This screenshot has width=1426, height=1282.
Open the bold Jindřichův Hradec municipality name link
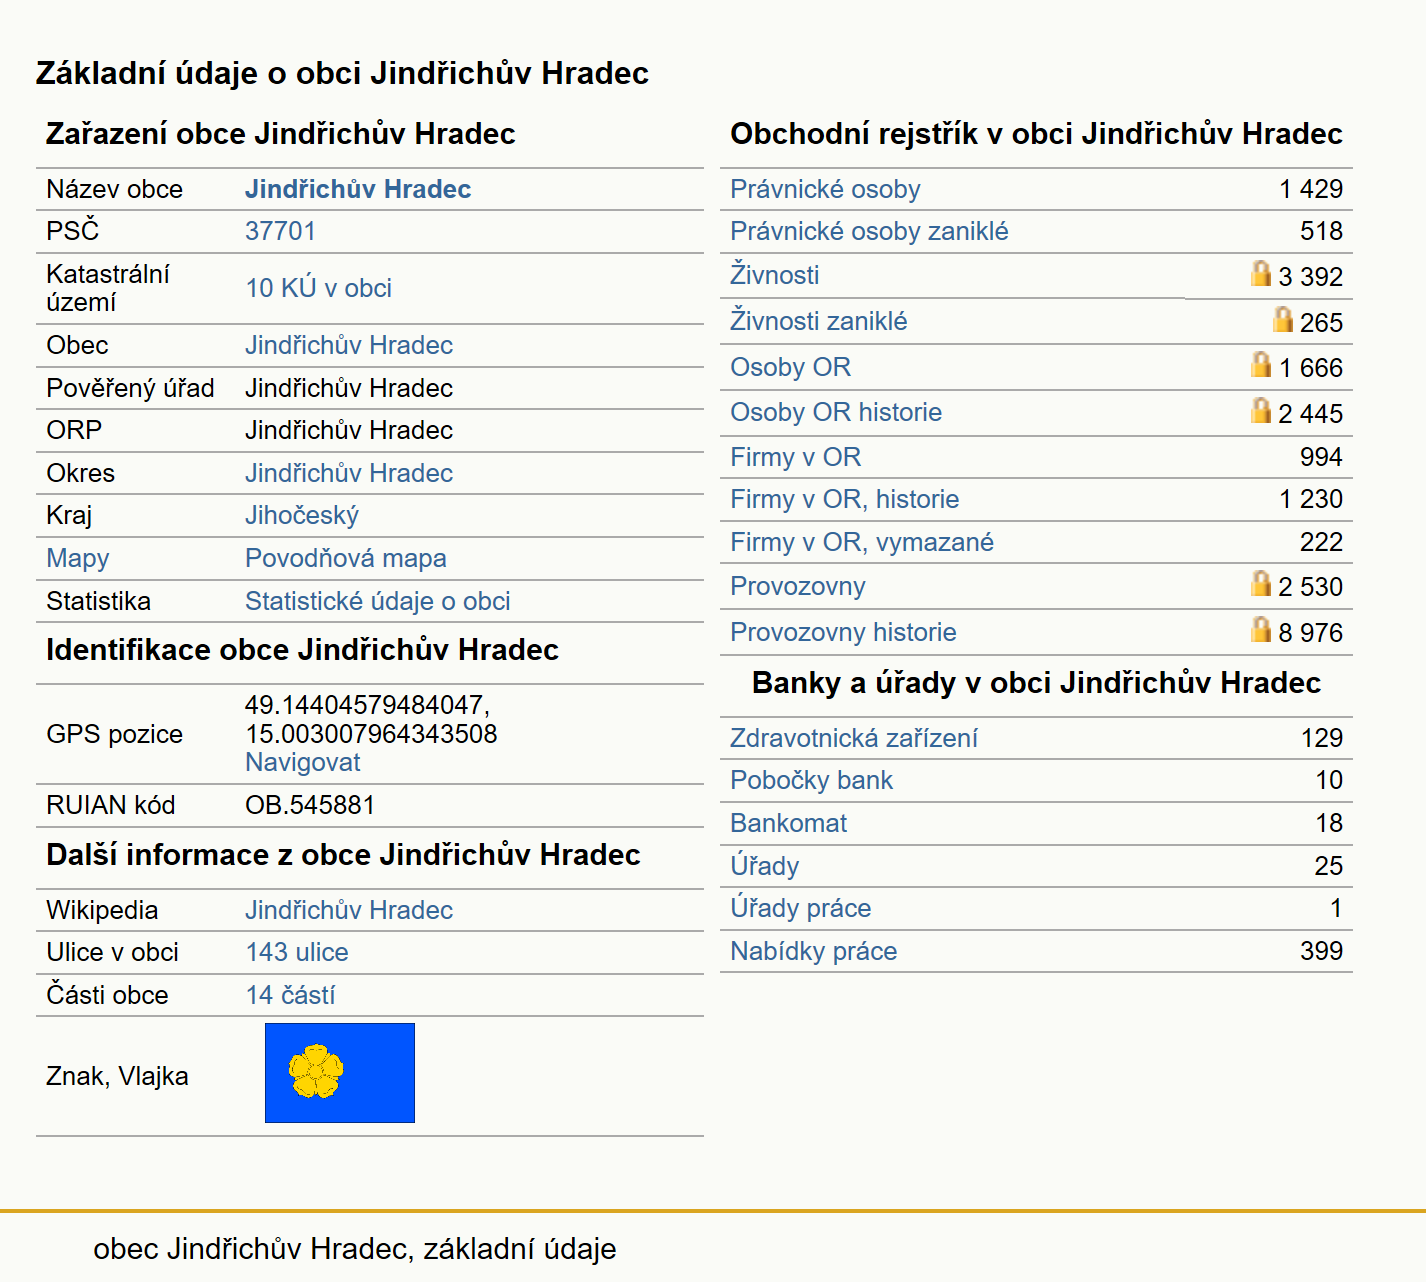coord(358,189)
